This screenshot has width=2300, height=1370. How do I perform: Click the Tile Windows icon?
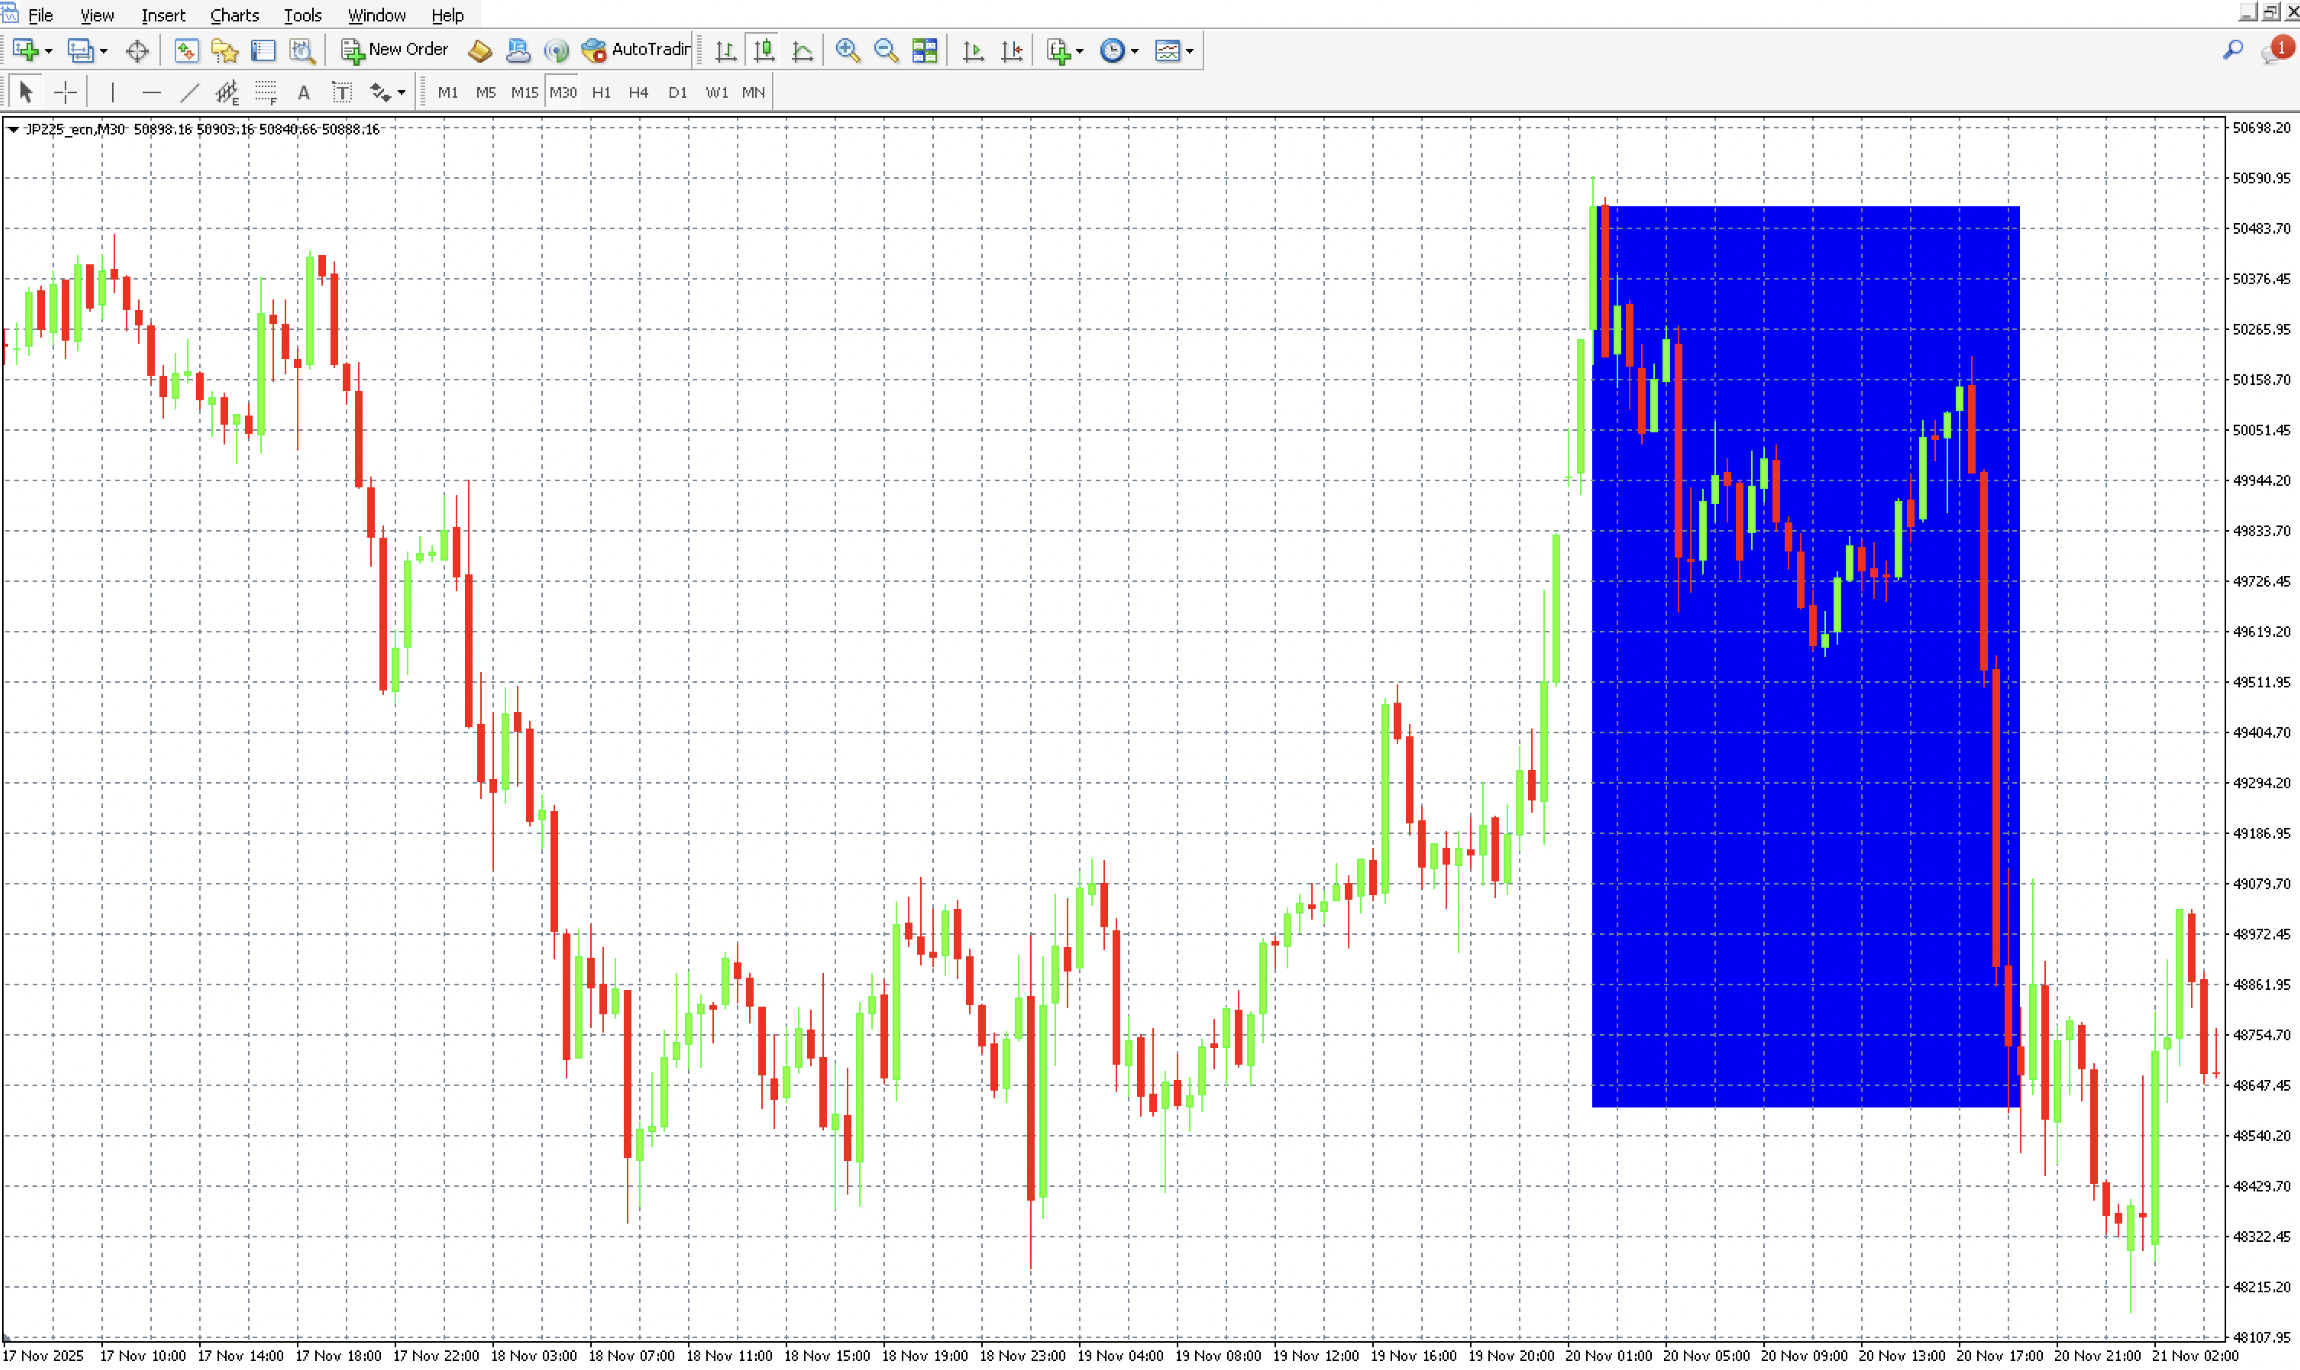[x=925, y=50]
